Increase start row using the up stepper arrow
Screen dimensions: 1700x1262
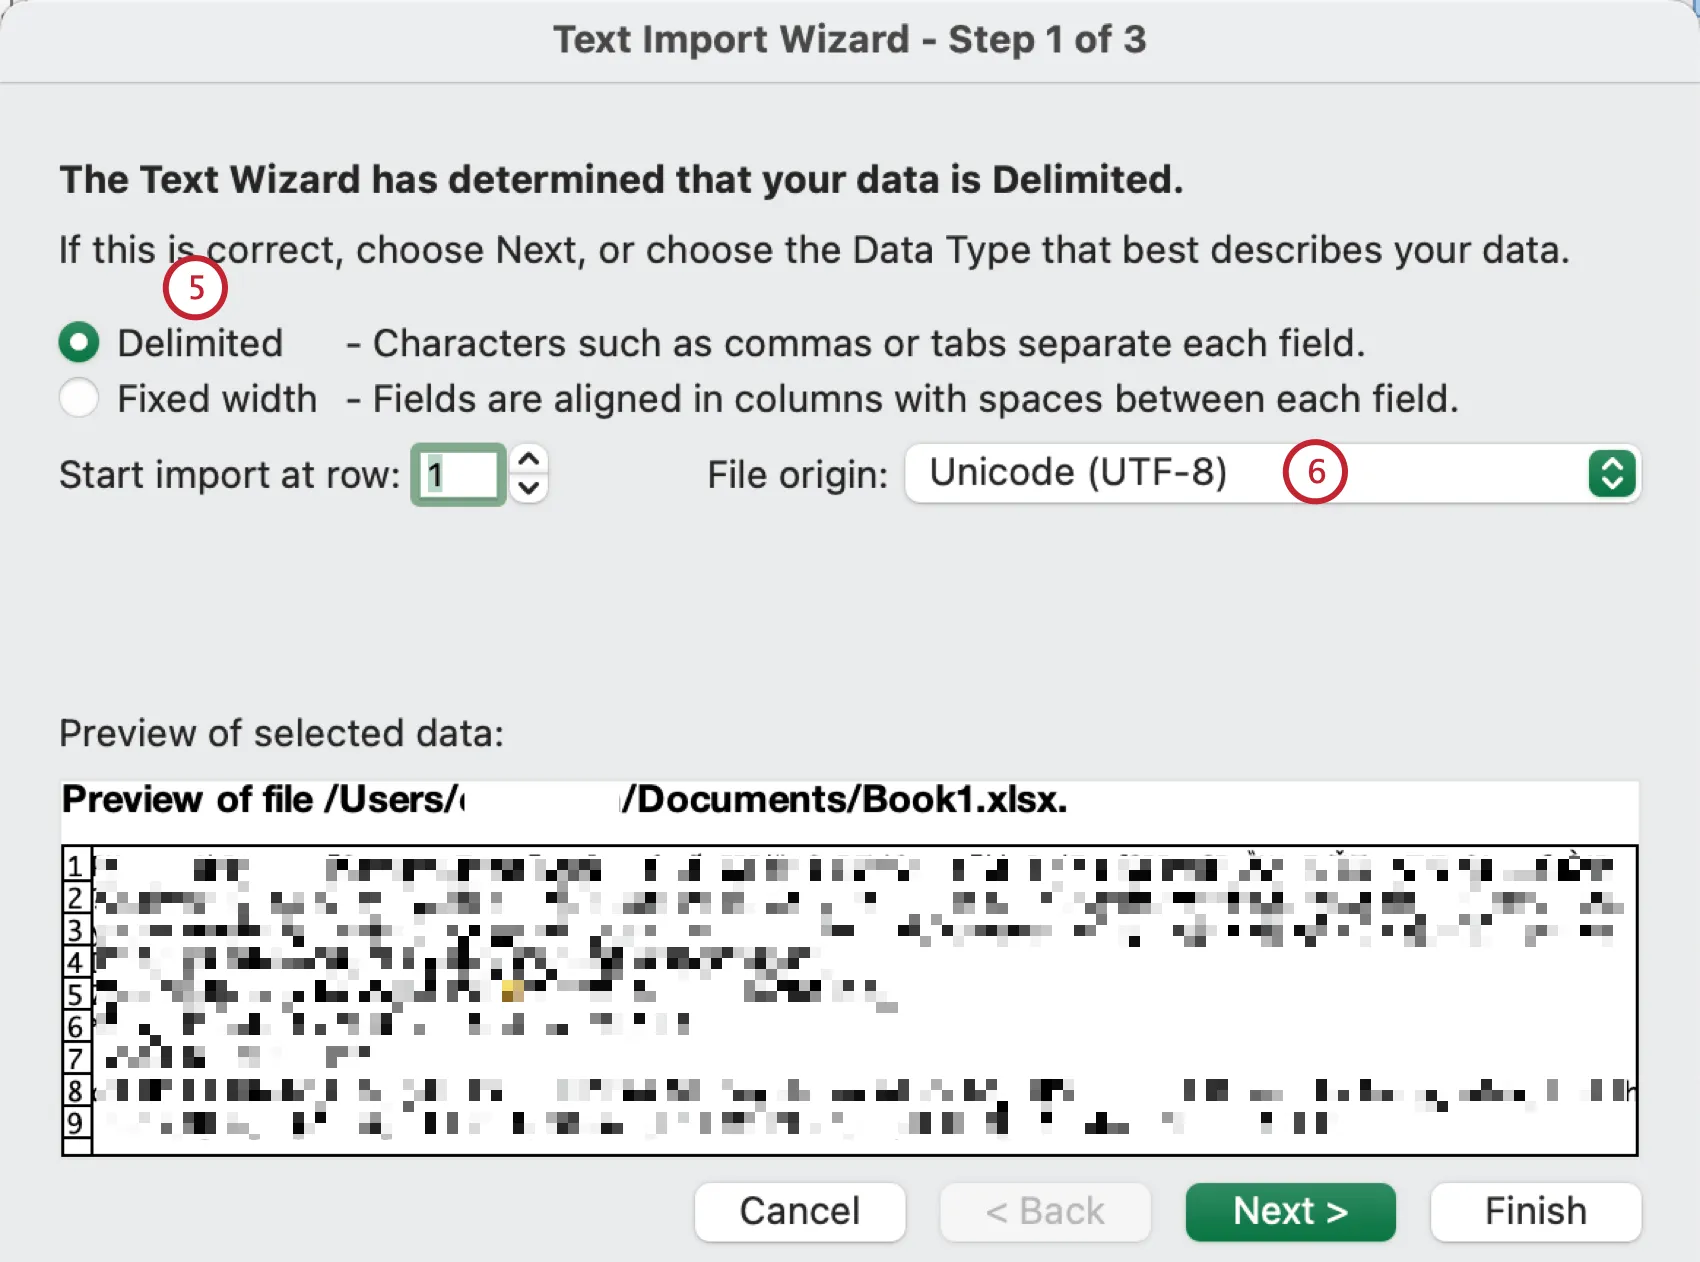[x=530, y=459]
